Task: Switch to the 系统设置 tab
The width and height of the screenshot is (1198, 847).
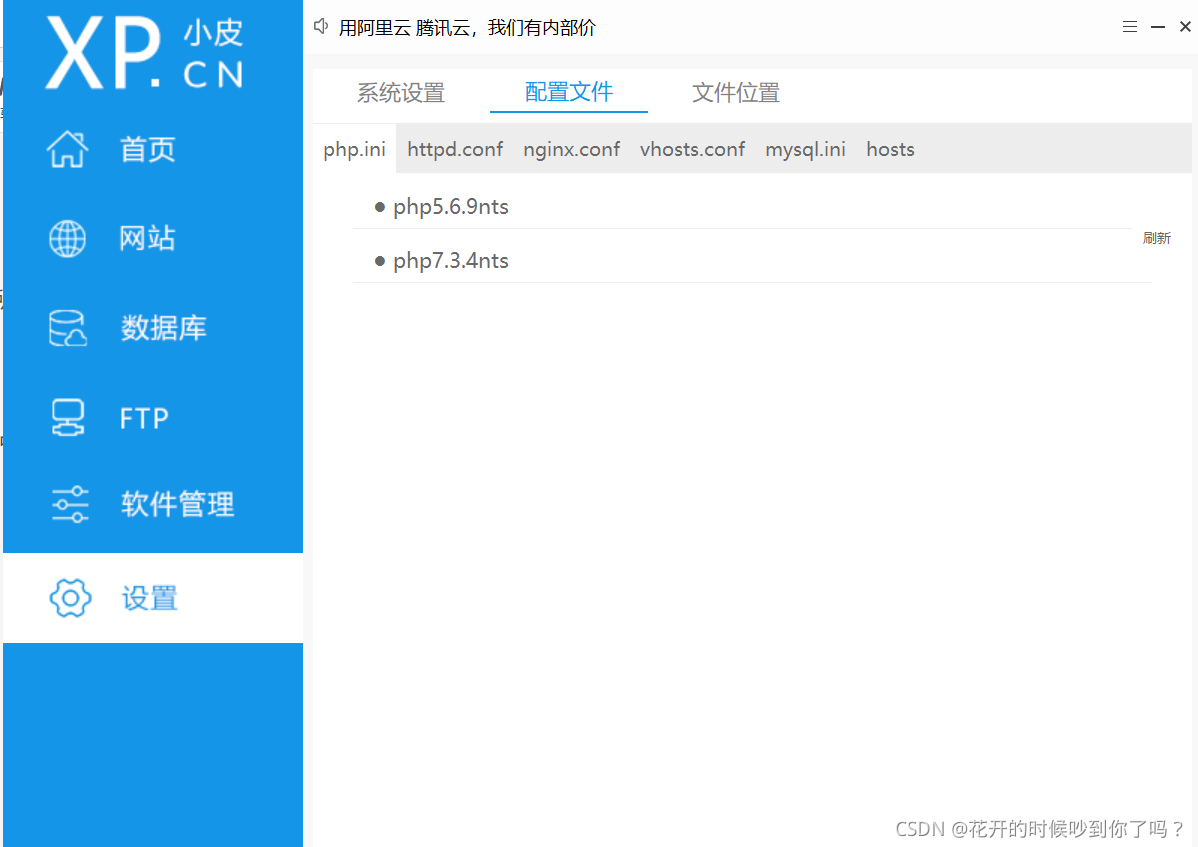Action: tap(401, 92)
